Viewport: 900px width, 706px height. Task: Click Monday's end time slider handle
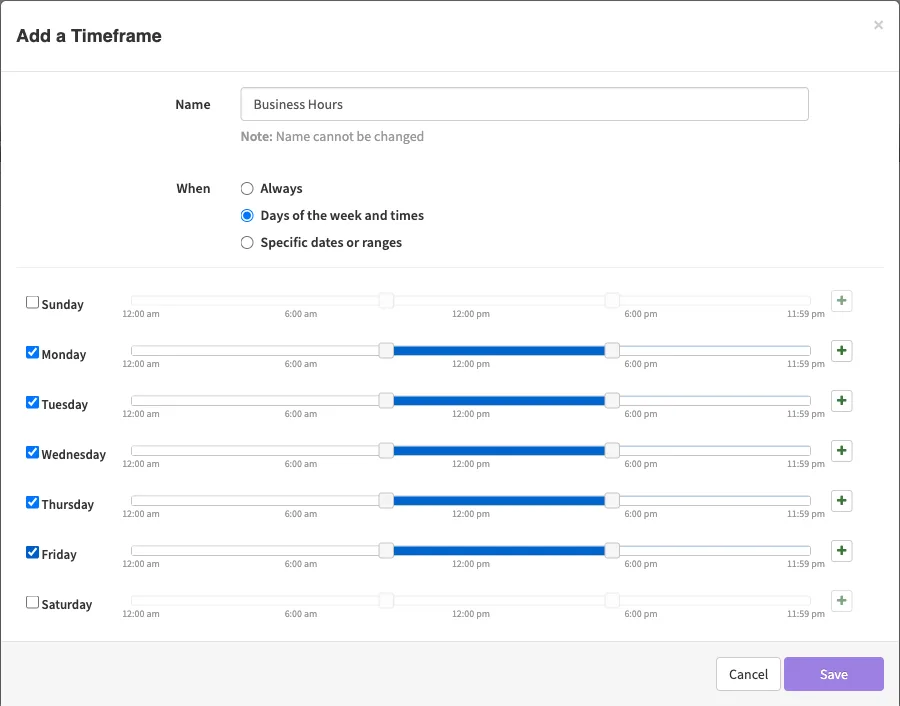tap(612, 351)
